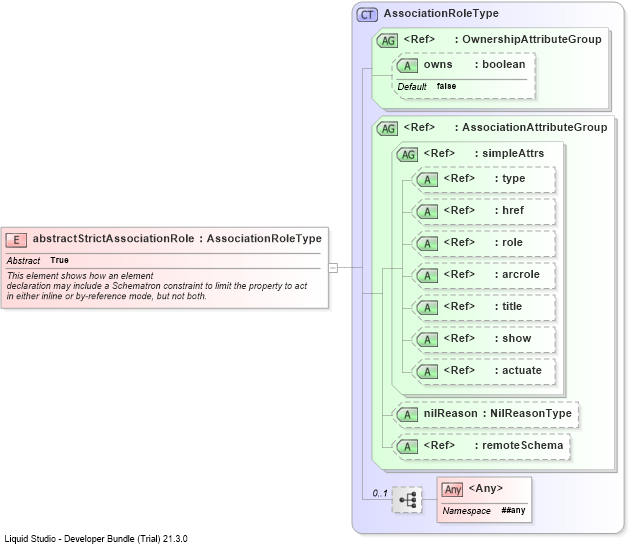The height and width of the screenshot is (544, 629).
Task: Select owns boolean attribute label
Action: [475, 65]
